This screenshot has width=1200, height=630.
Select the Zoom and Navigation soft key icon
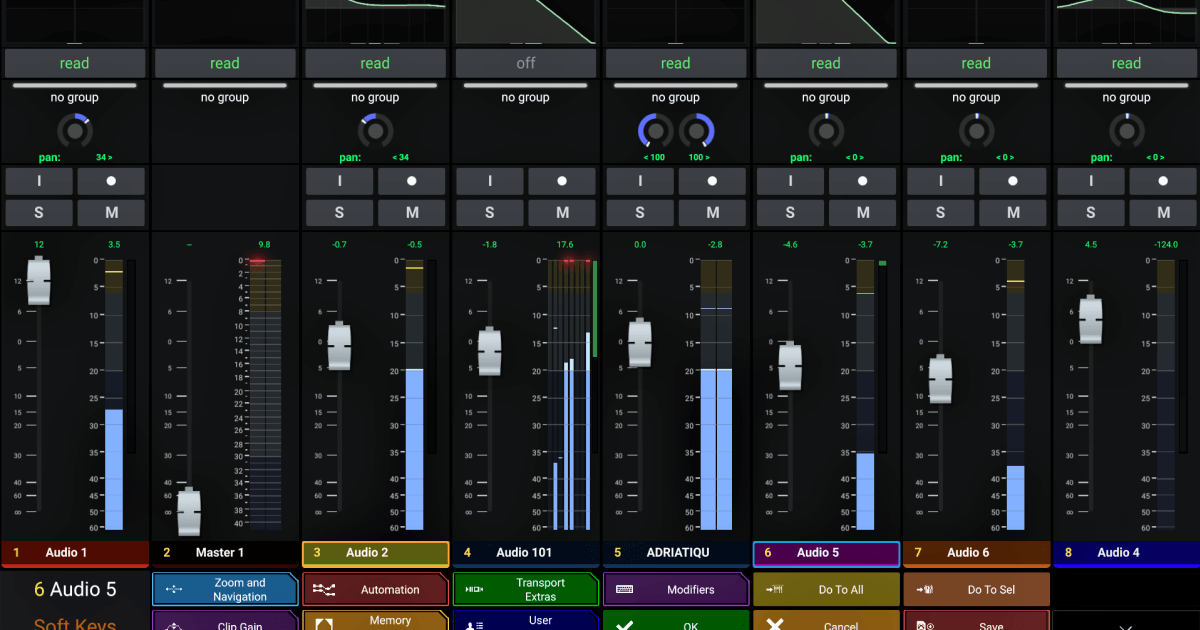172,589
